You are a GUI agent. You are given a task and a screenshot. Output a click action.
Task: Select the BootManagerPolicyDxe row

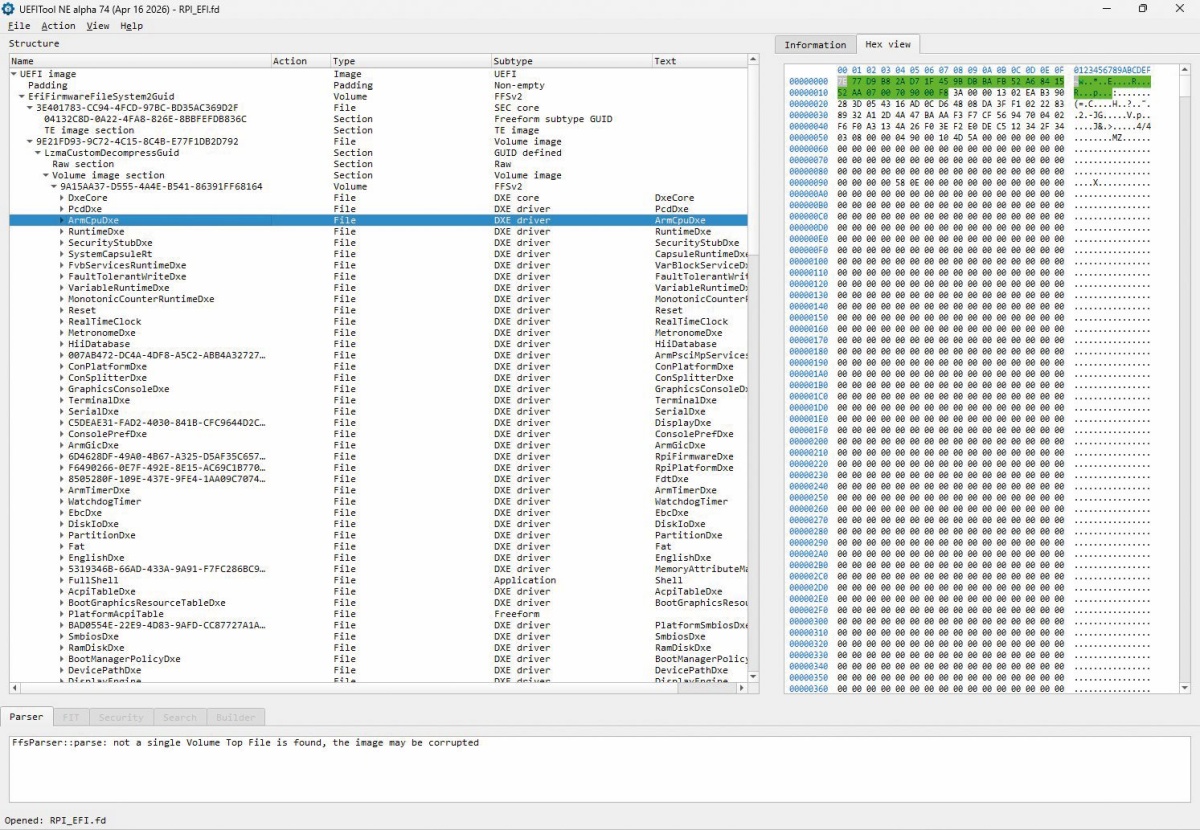(x=378, y=659)
